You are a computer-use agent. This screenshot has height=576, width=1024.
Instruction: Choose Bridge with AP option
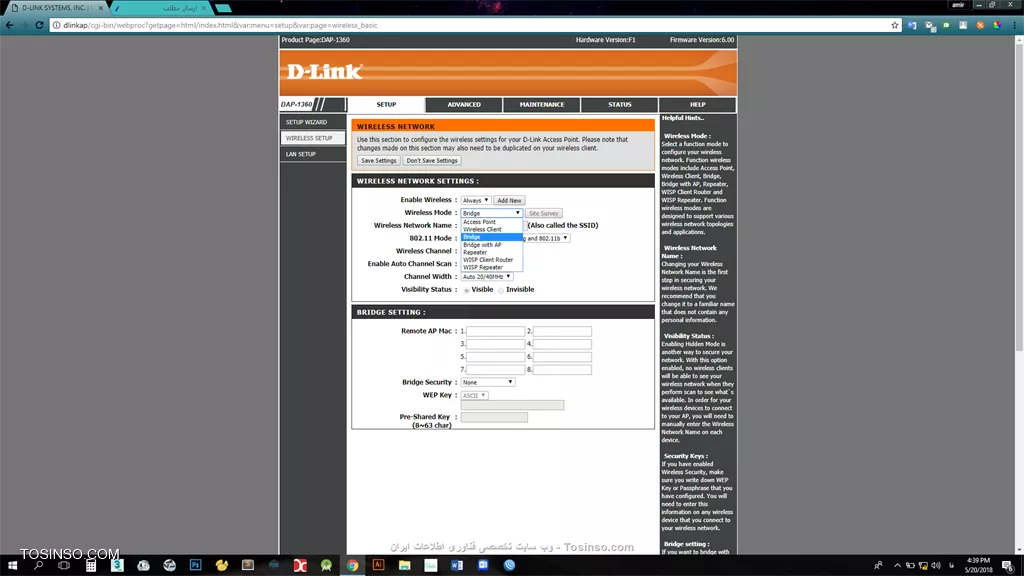492,245
